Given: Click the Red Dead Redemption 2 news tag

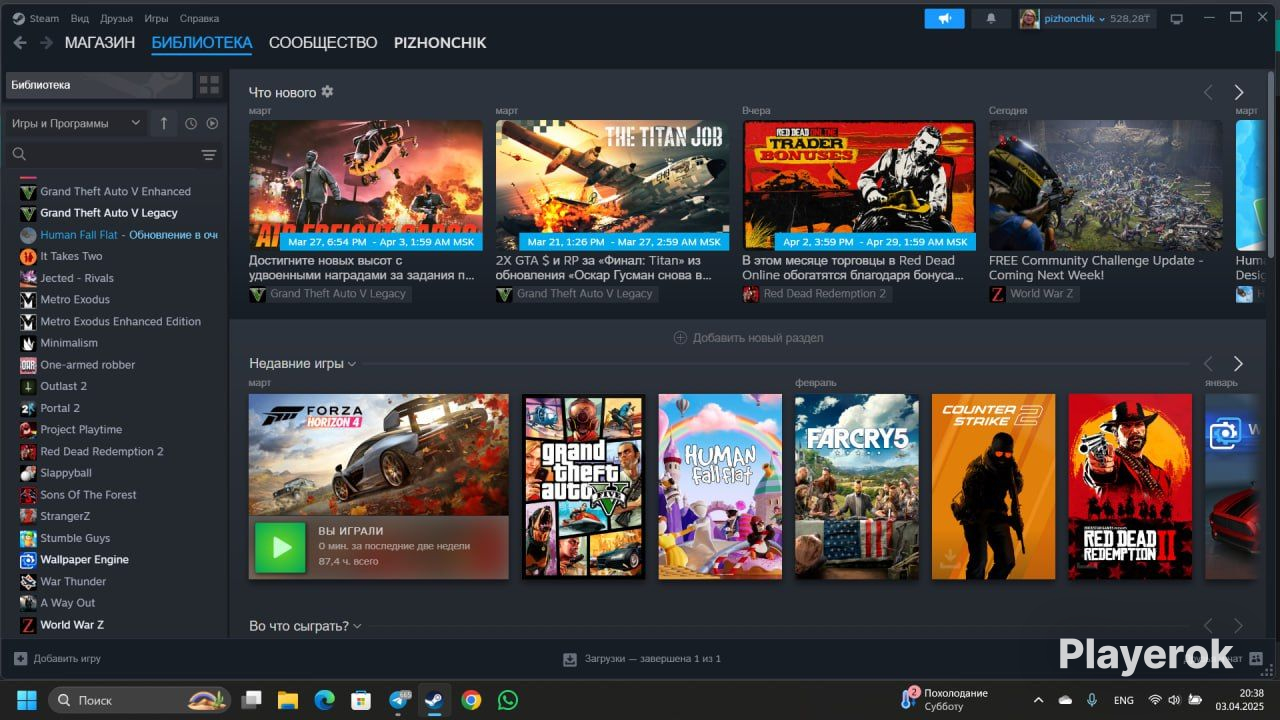Looking at the screenshot, I should pyautogui.click(x=815, y=294).
